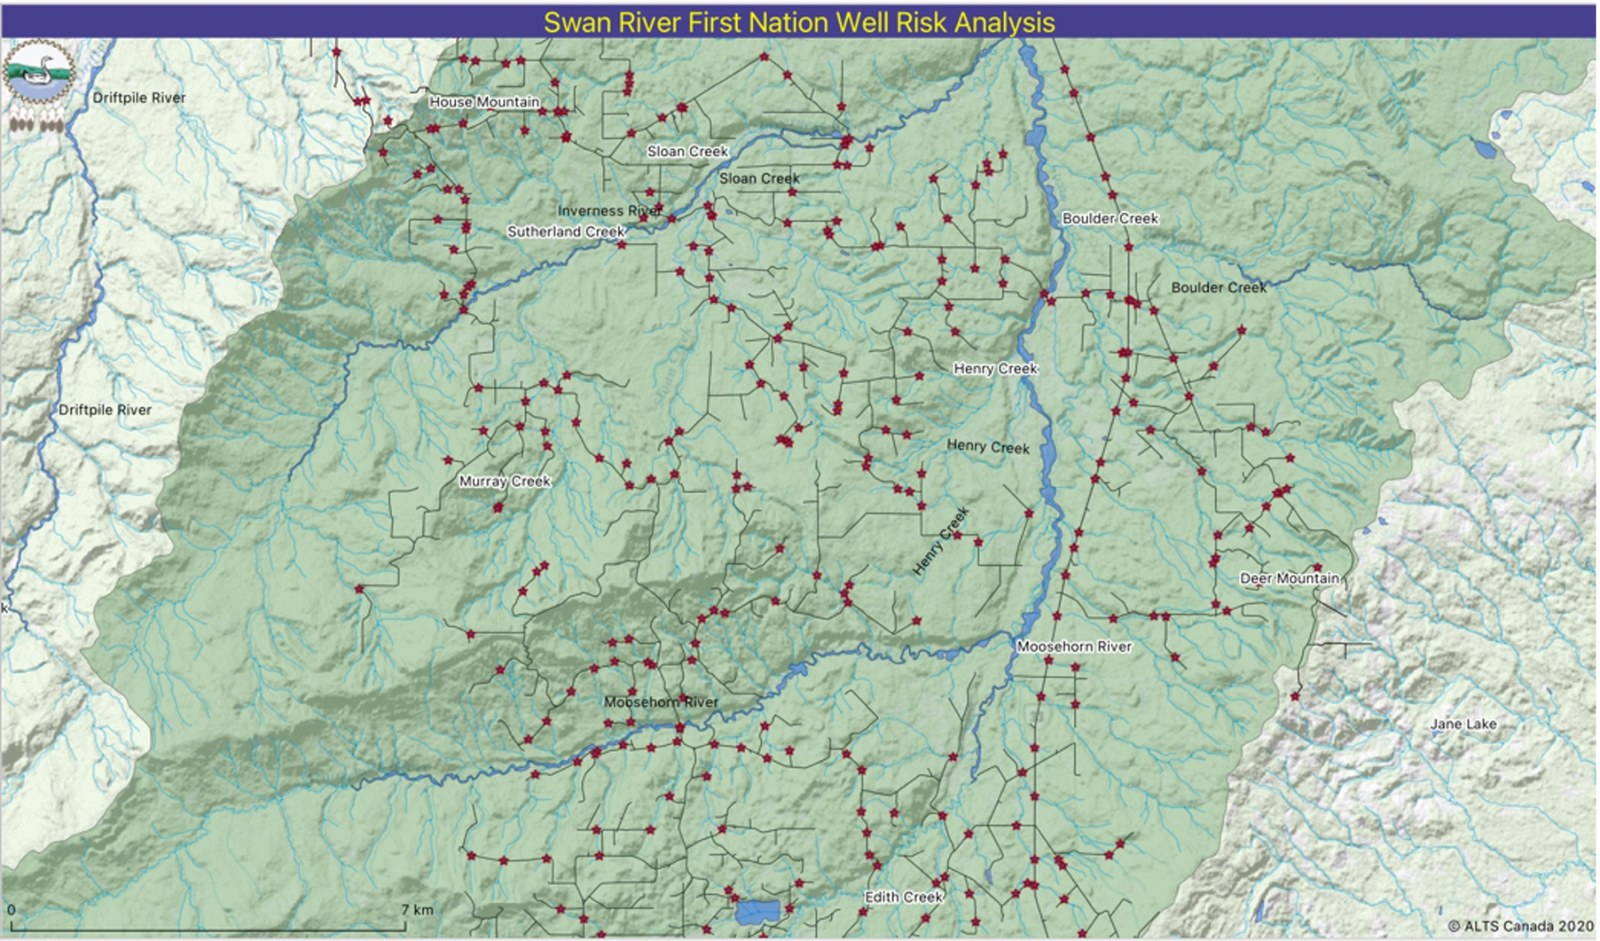Click the 'Moosehorn River' label at right

tap(1074, 647)
